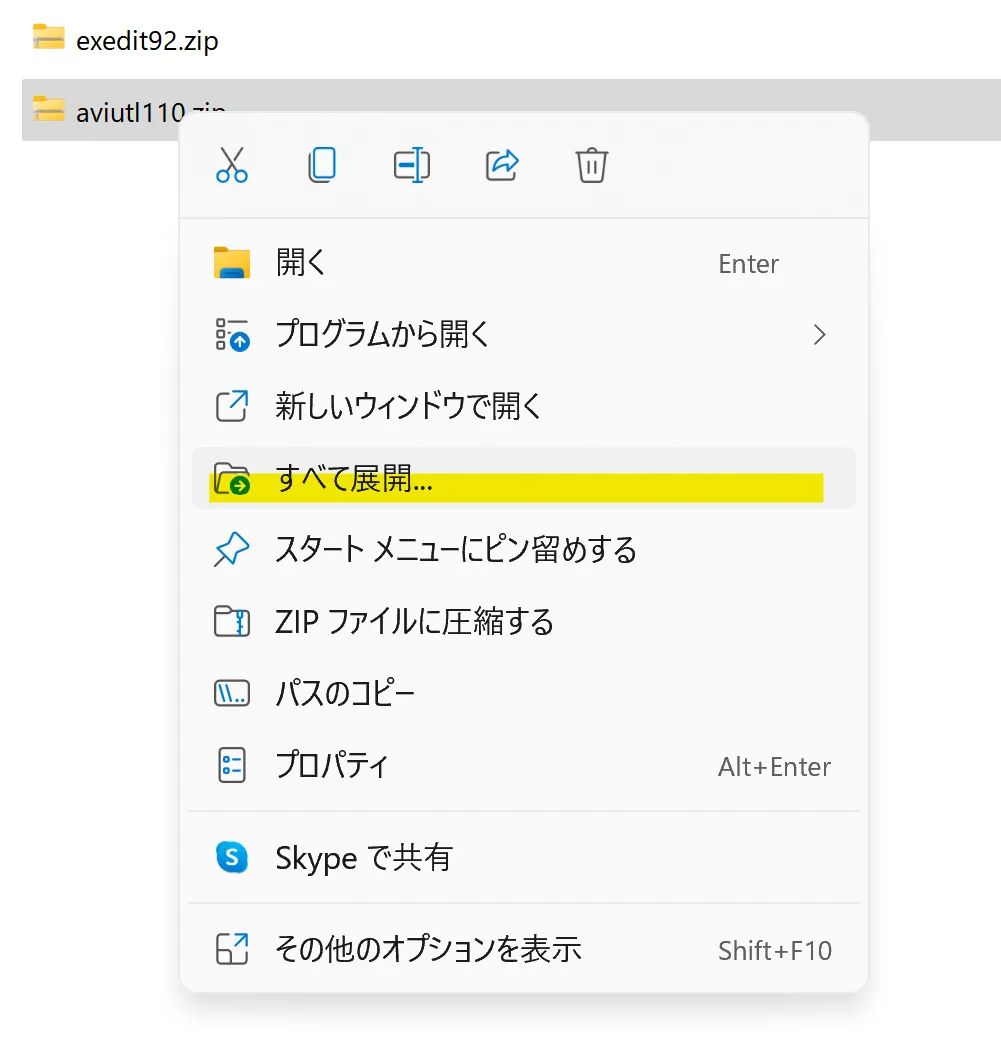This screenshot has height=1059, width=1001.
Task: Click the aviutl110.zip folder icon
Action: [49, 109]
